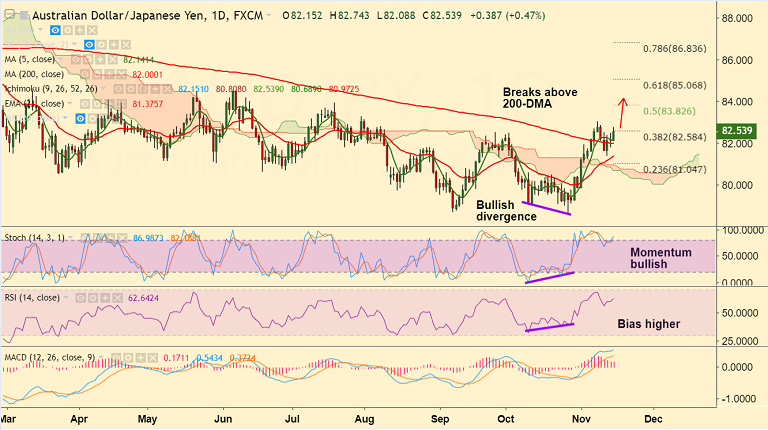Screen dimensions: 768x430
Task: Toggle visibility eye for Vol (20)
Action: click(x=55, y=30)
